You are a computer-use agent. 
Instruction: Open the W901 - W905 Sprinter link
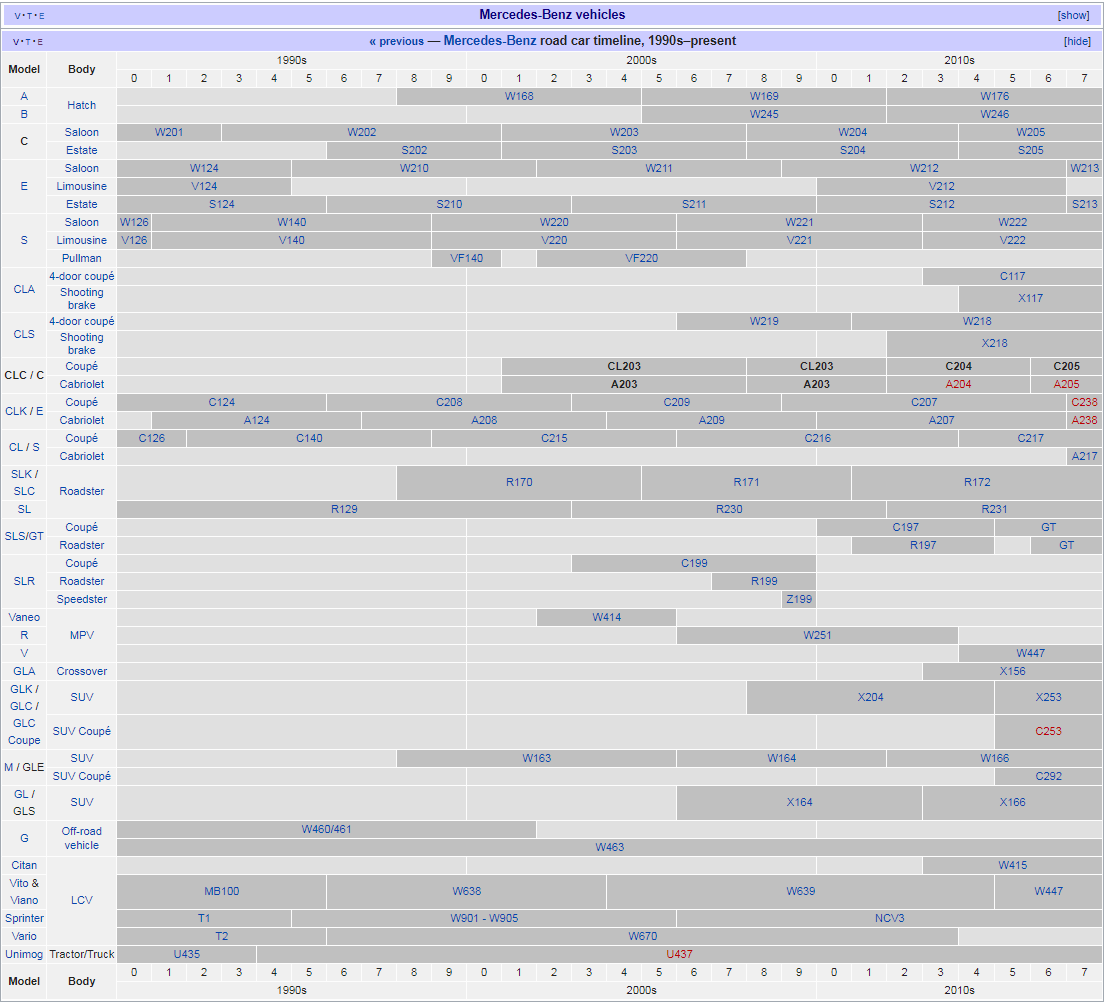(x=484, y=918)
